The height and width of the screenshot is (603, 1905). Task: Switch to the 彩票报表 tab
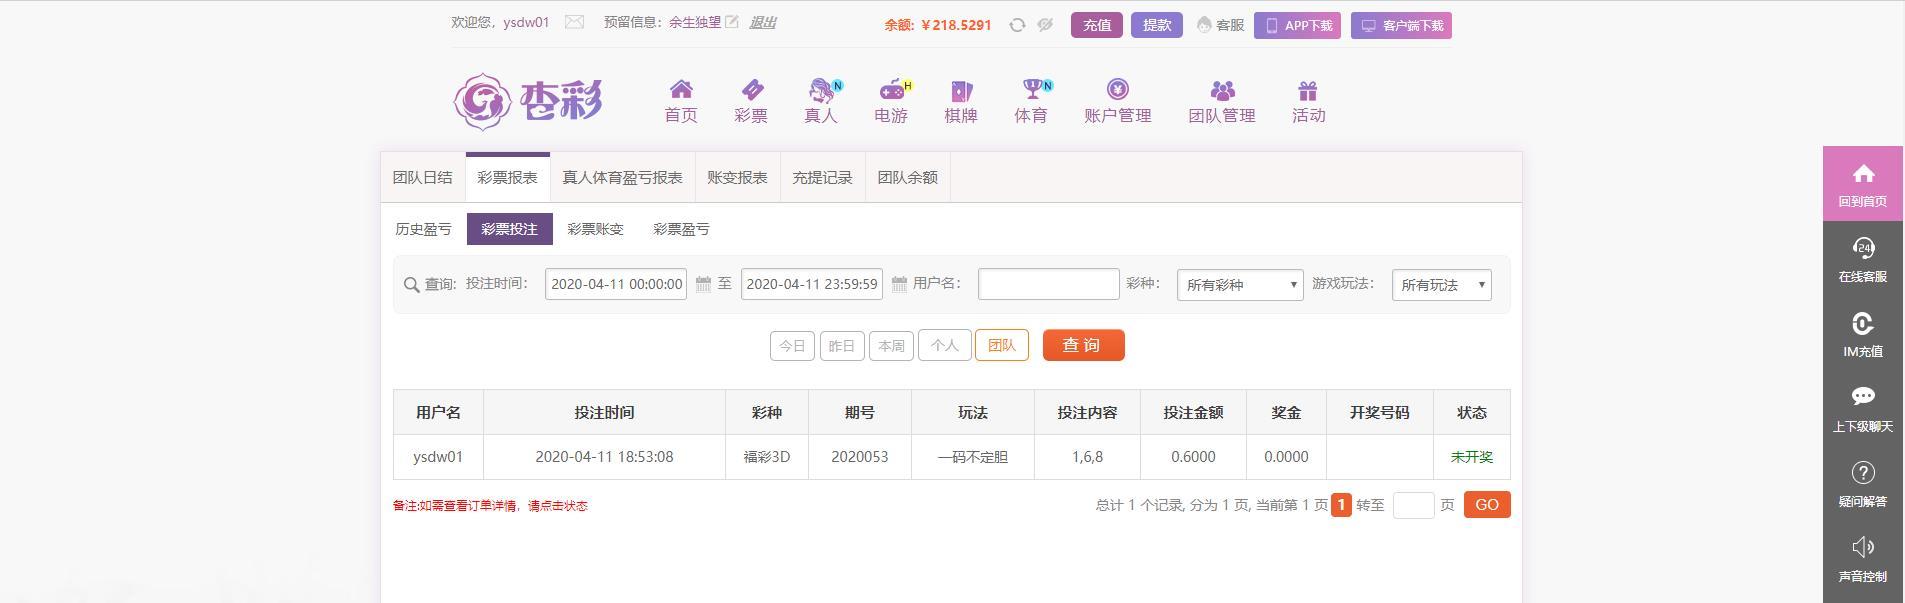click(507, 178)
